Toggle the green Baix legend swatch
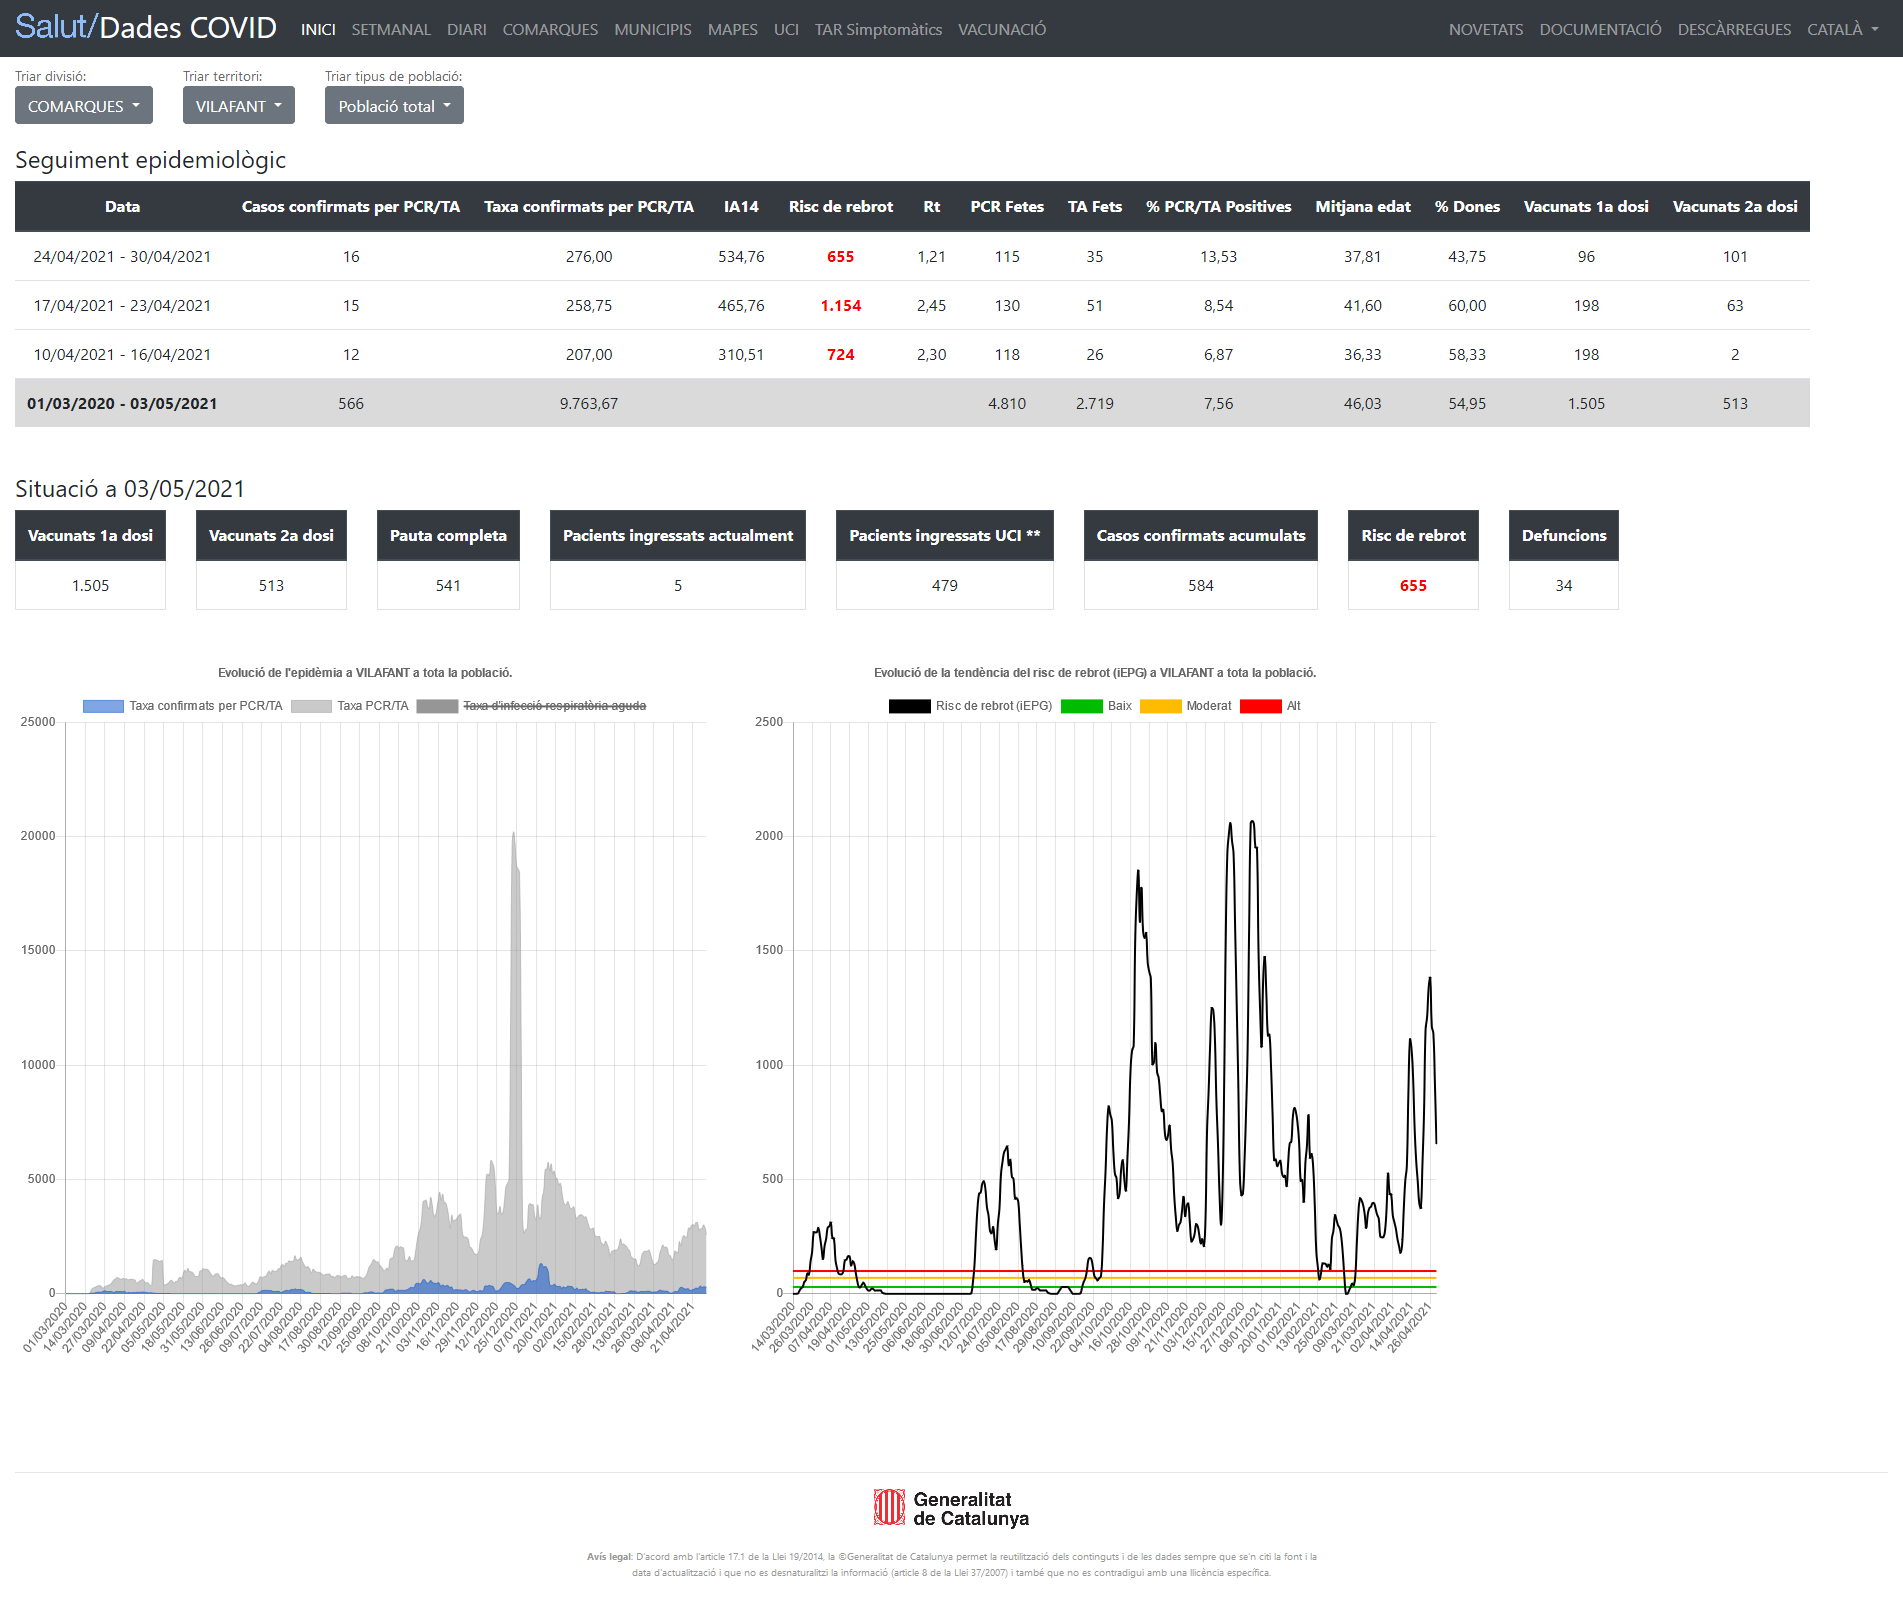1903x1616 pixels. (x=1081, y=706)
